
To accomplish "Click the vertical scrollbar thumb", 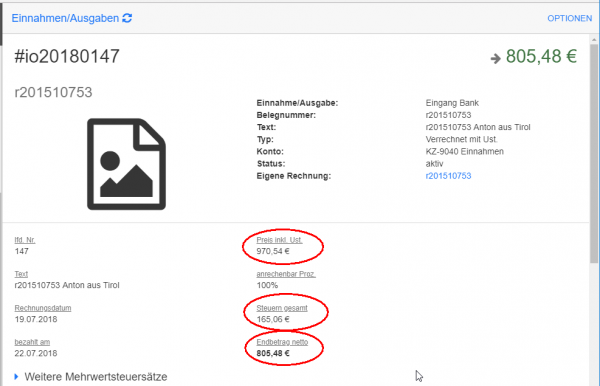I will (593, 153).
